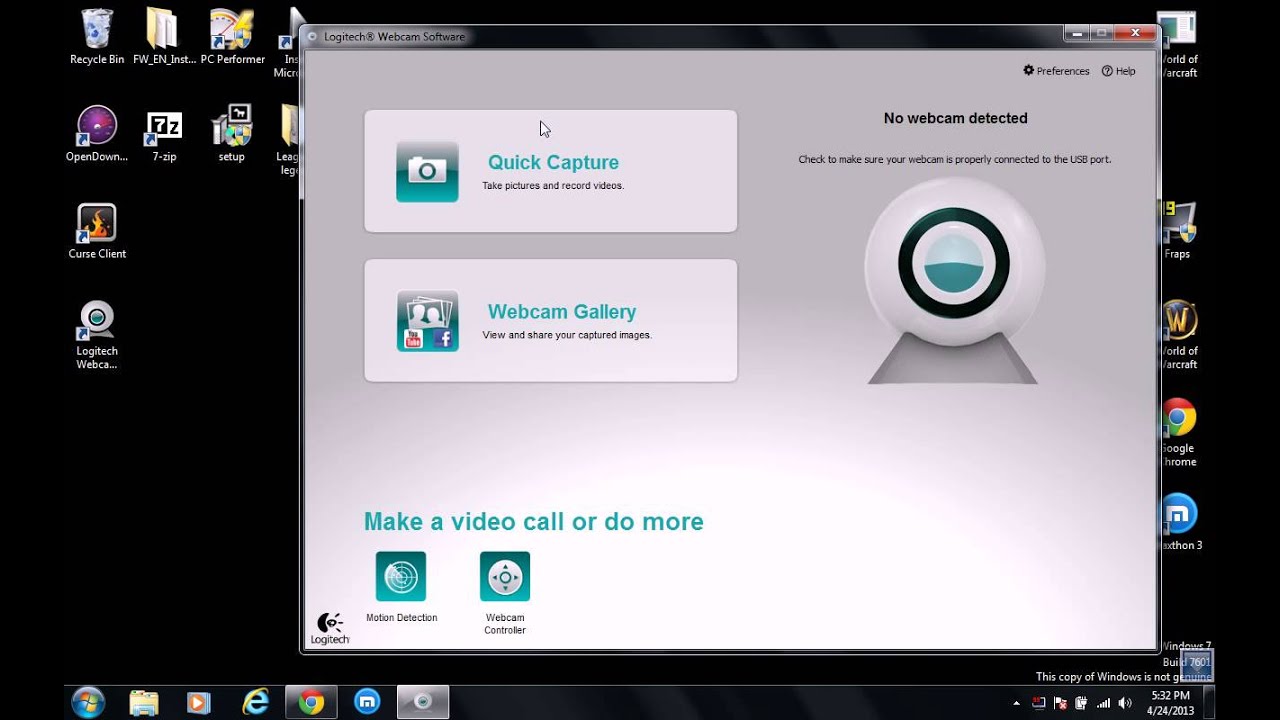Click USB port connection message text
This screenshot has height=720, width=1280.
click(x=954, y=159)
